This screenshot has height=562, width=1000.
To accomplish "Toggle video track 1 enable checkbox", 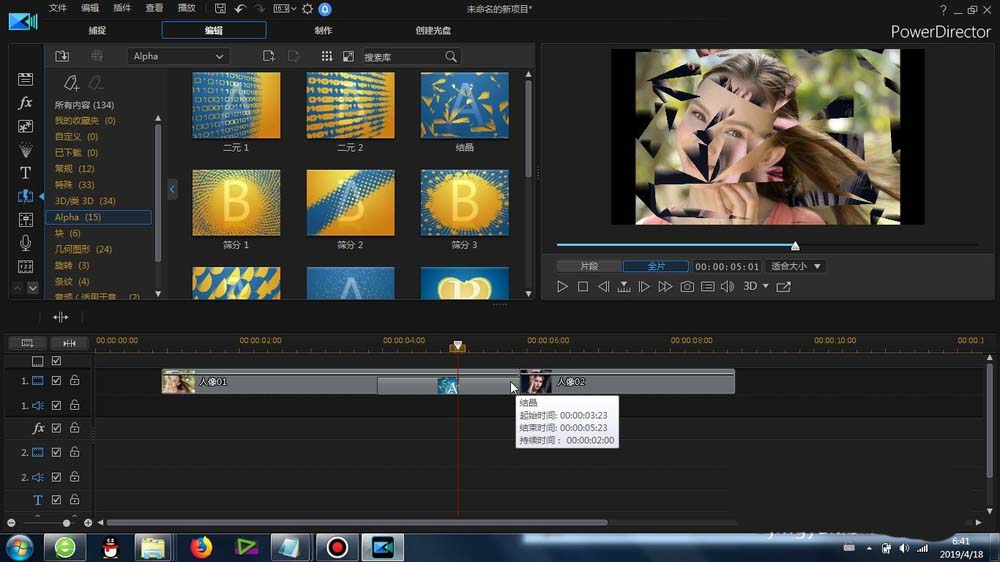I will coord(56,380).
